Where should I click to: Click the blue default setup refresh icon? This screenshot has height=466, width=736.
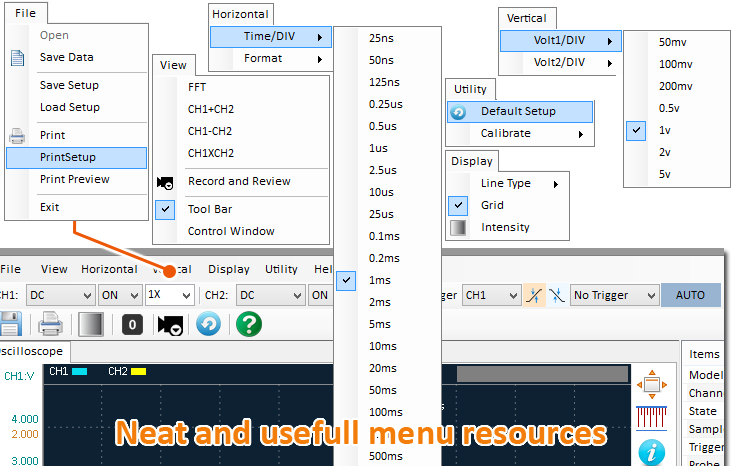[208, 324]
